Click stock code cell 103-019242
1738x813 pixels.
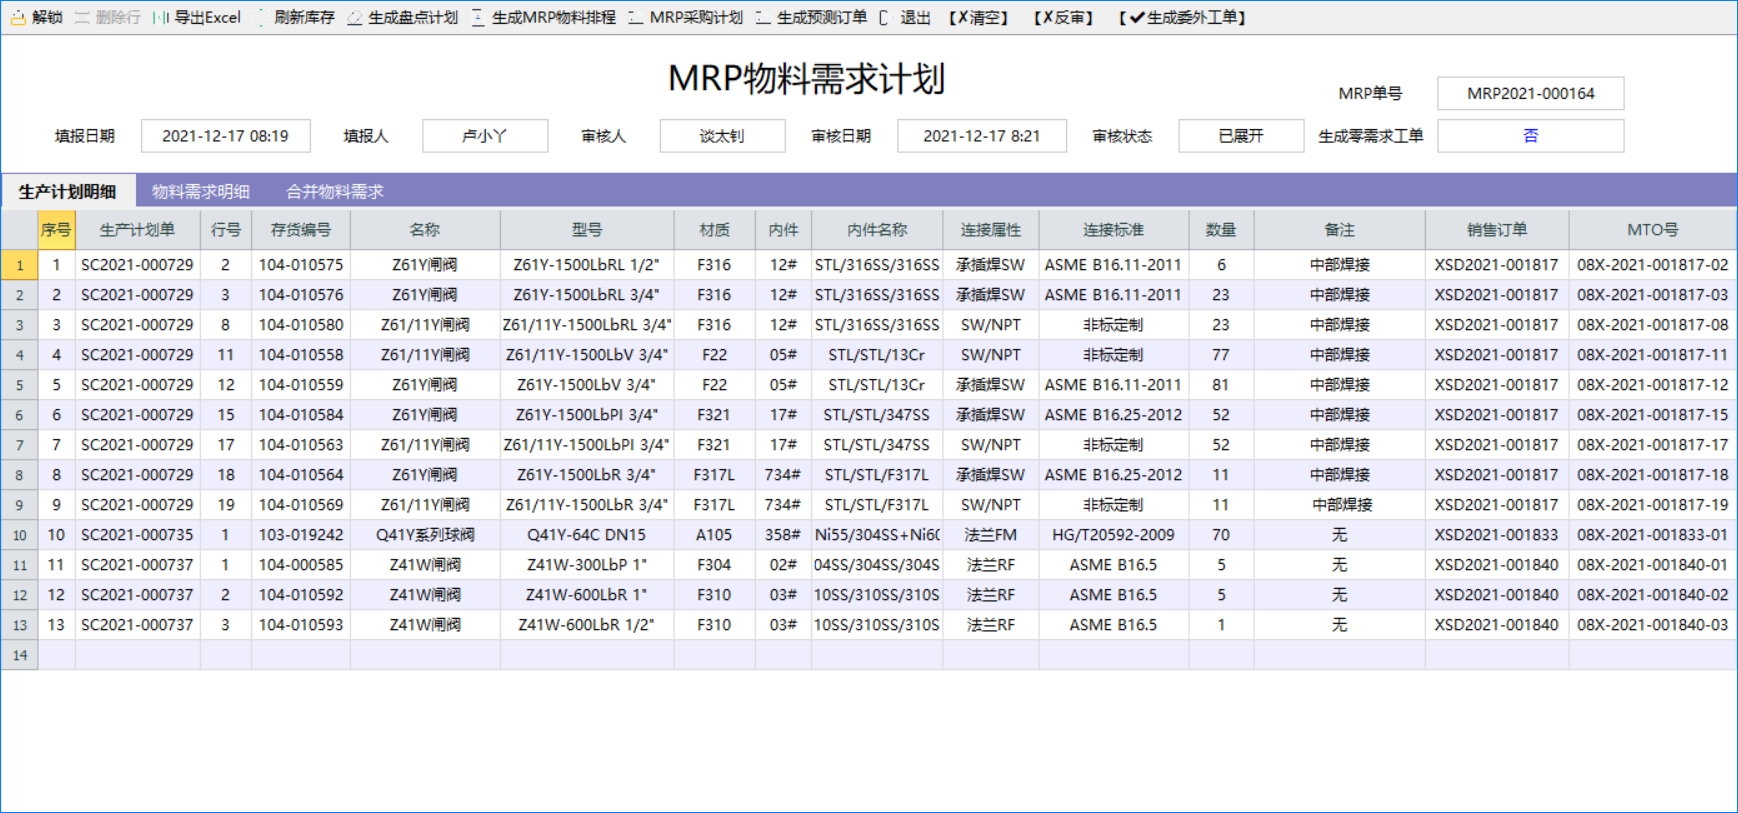(301, 535)
